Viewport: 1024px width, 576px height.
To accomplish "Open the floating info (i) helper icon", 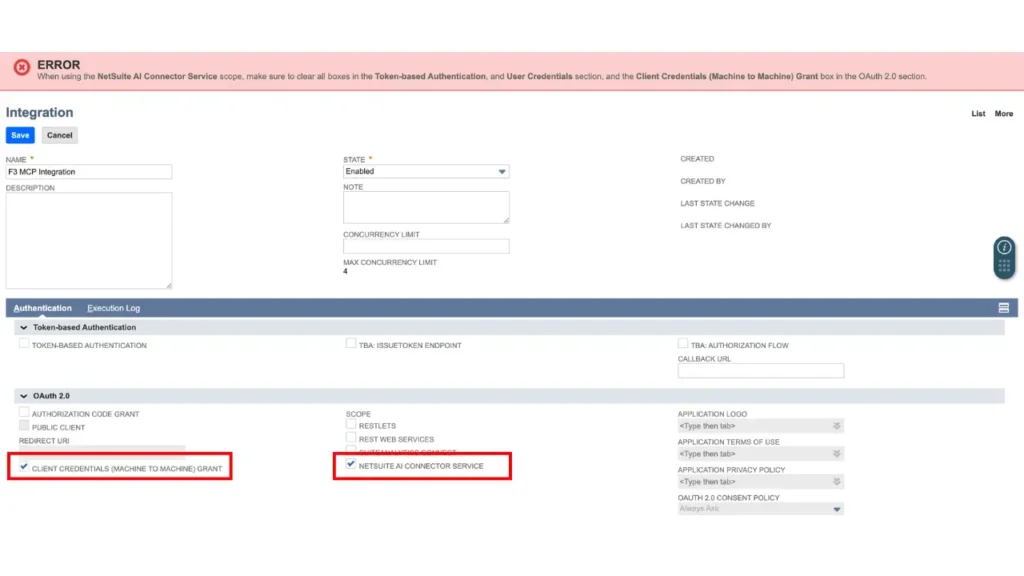I will pyautogui.click(x=1004, y=246).
